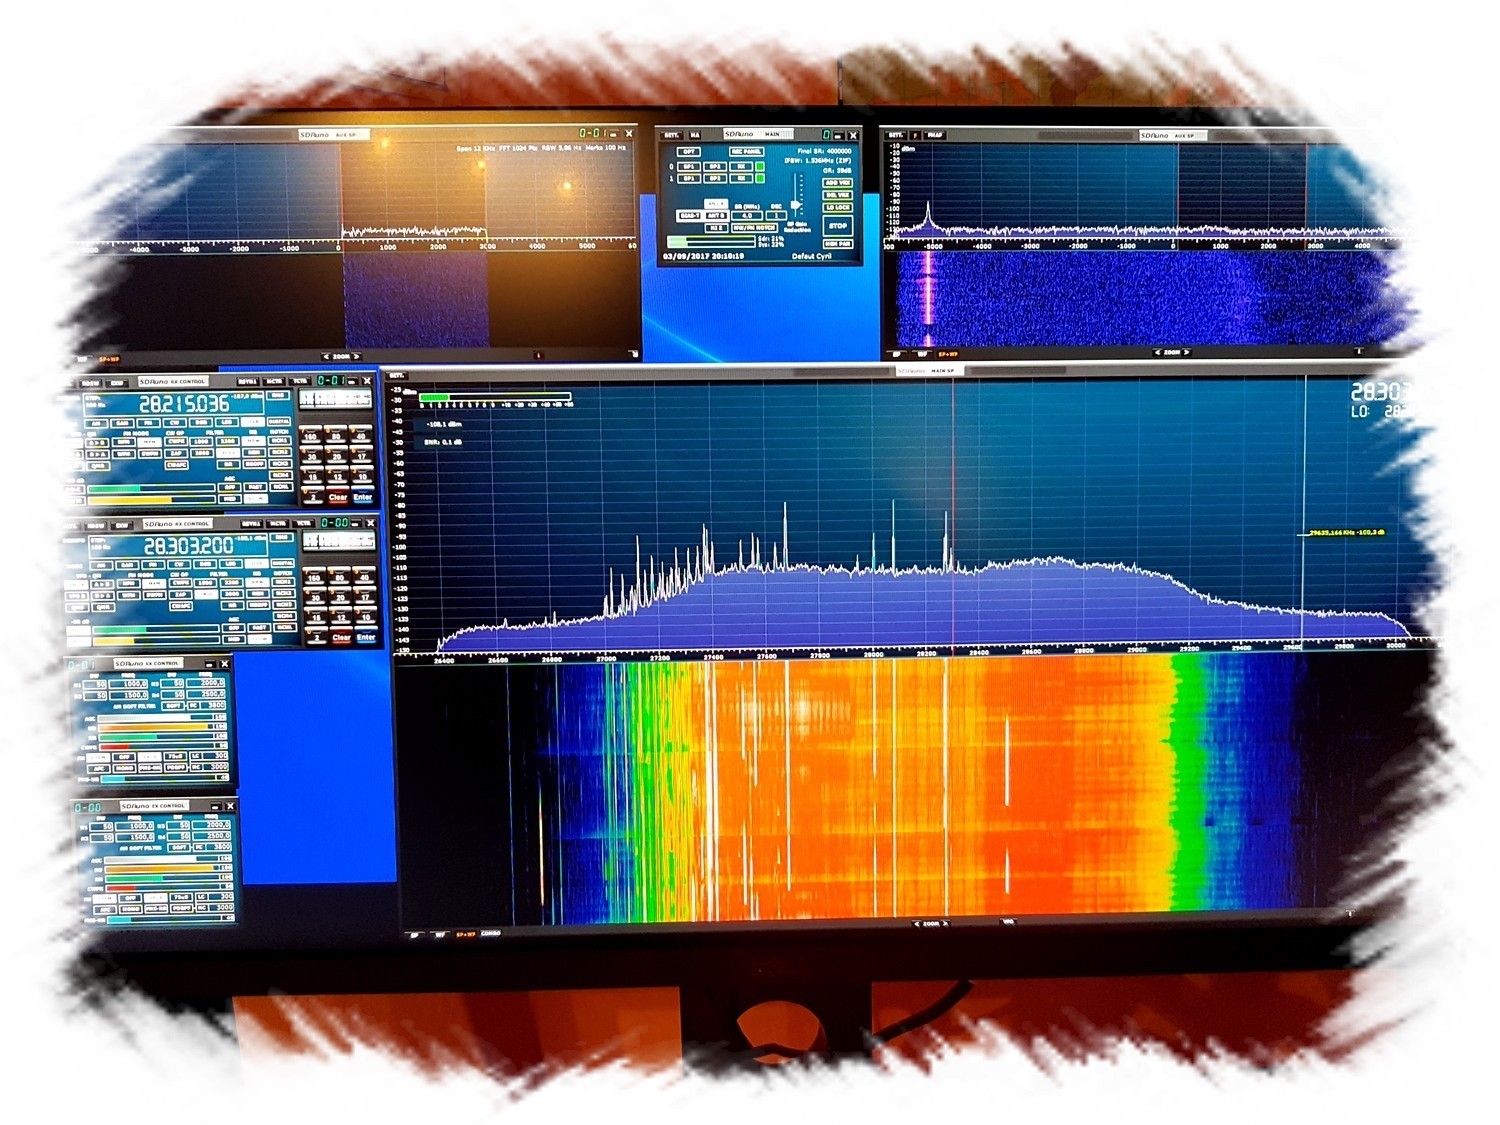Viewport: 1500px width, 1125px height.
Task: Adjust green squelch bar in 28.215.036 RX Control
Action: (151, 488)
